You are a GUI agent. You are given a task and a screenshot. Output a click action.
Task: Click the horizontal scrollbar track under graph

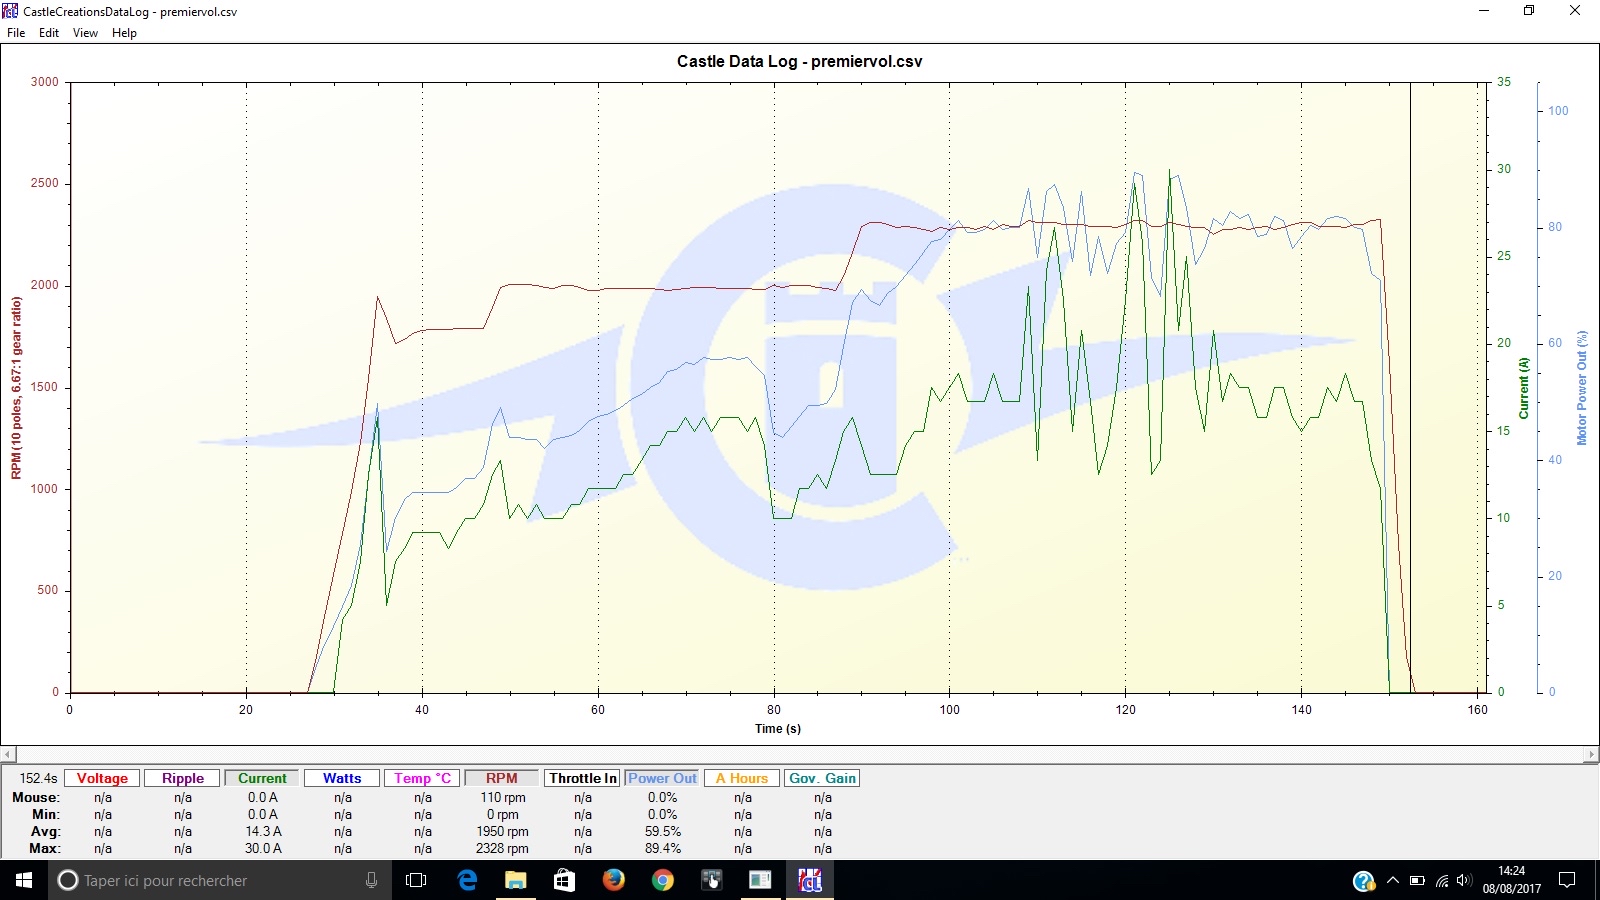pos(800,754)
